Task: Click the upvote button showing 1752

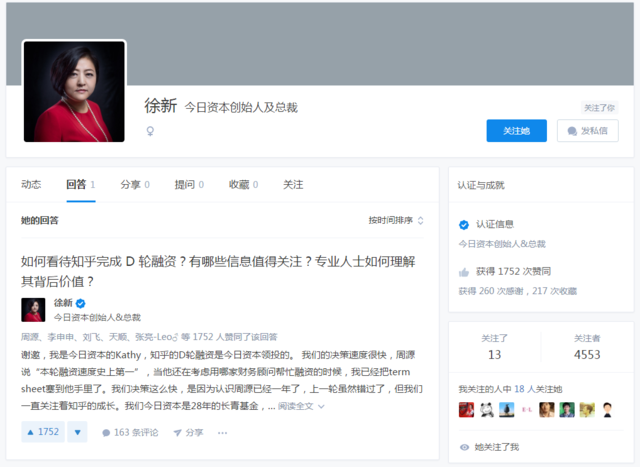Action: click(x=41, y=432)
